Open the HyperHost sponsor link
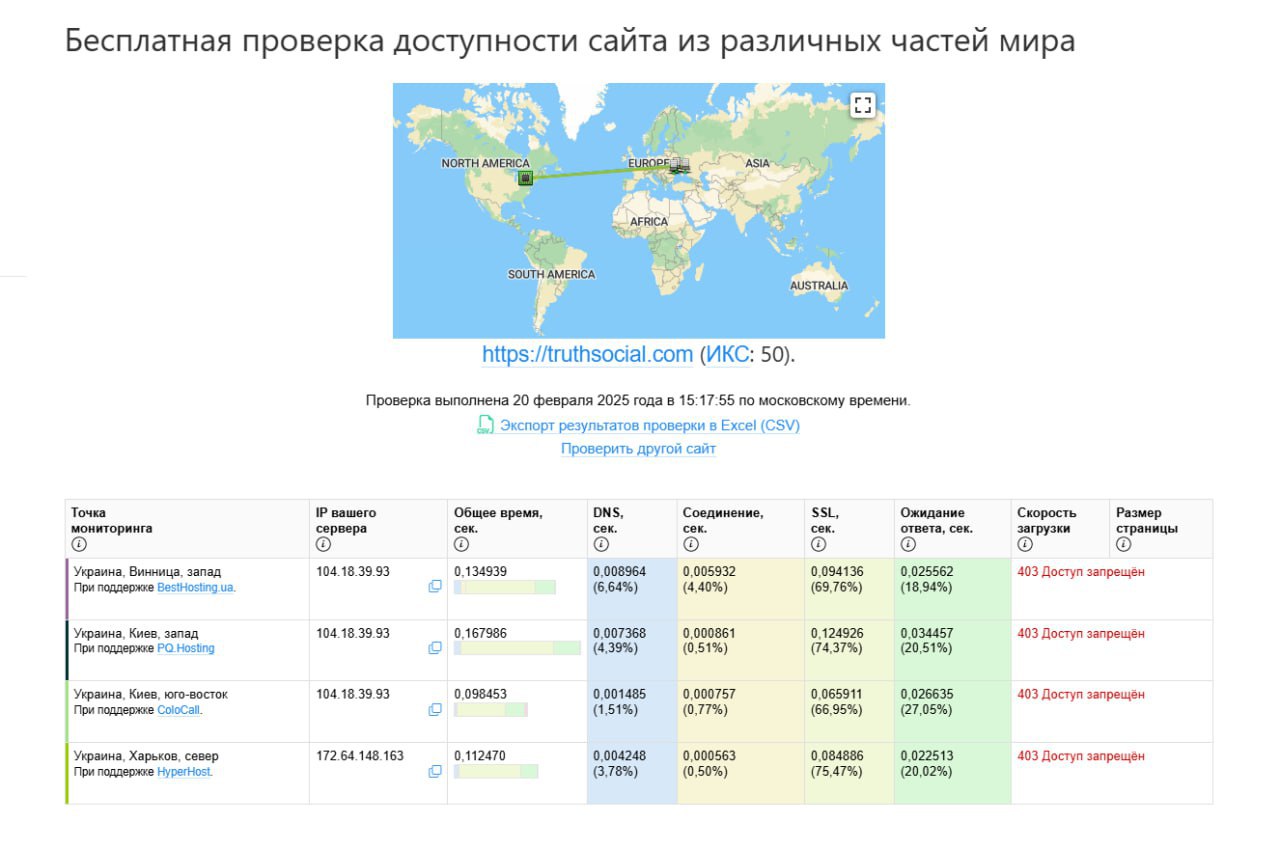Image resolution: width=1280 pixels, height=850 pixels. click(x=184, y=771)
